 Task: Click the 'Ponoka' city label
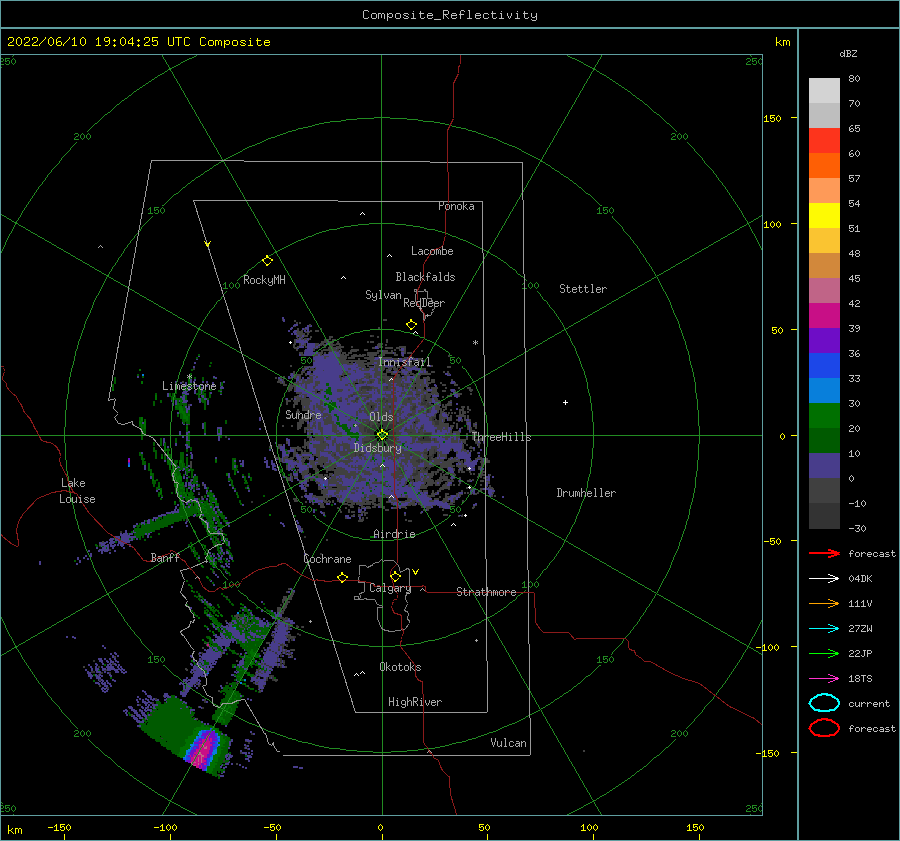point(456,206)
